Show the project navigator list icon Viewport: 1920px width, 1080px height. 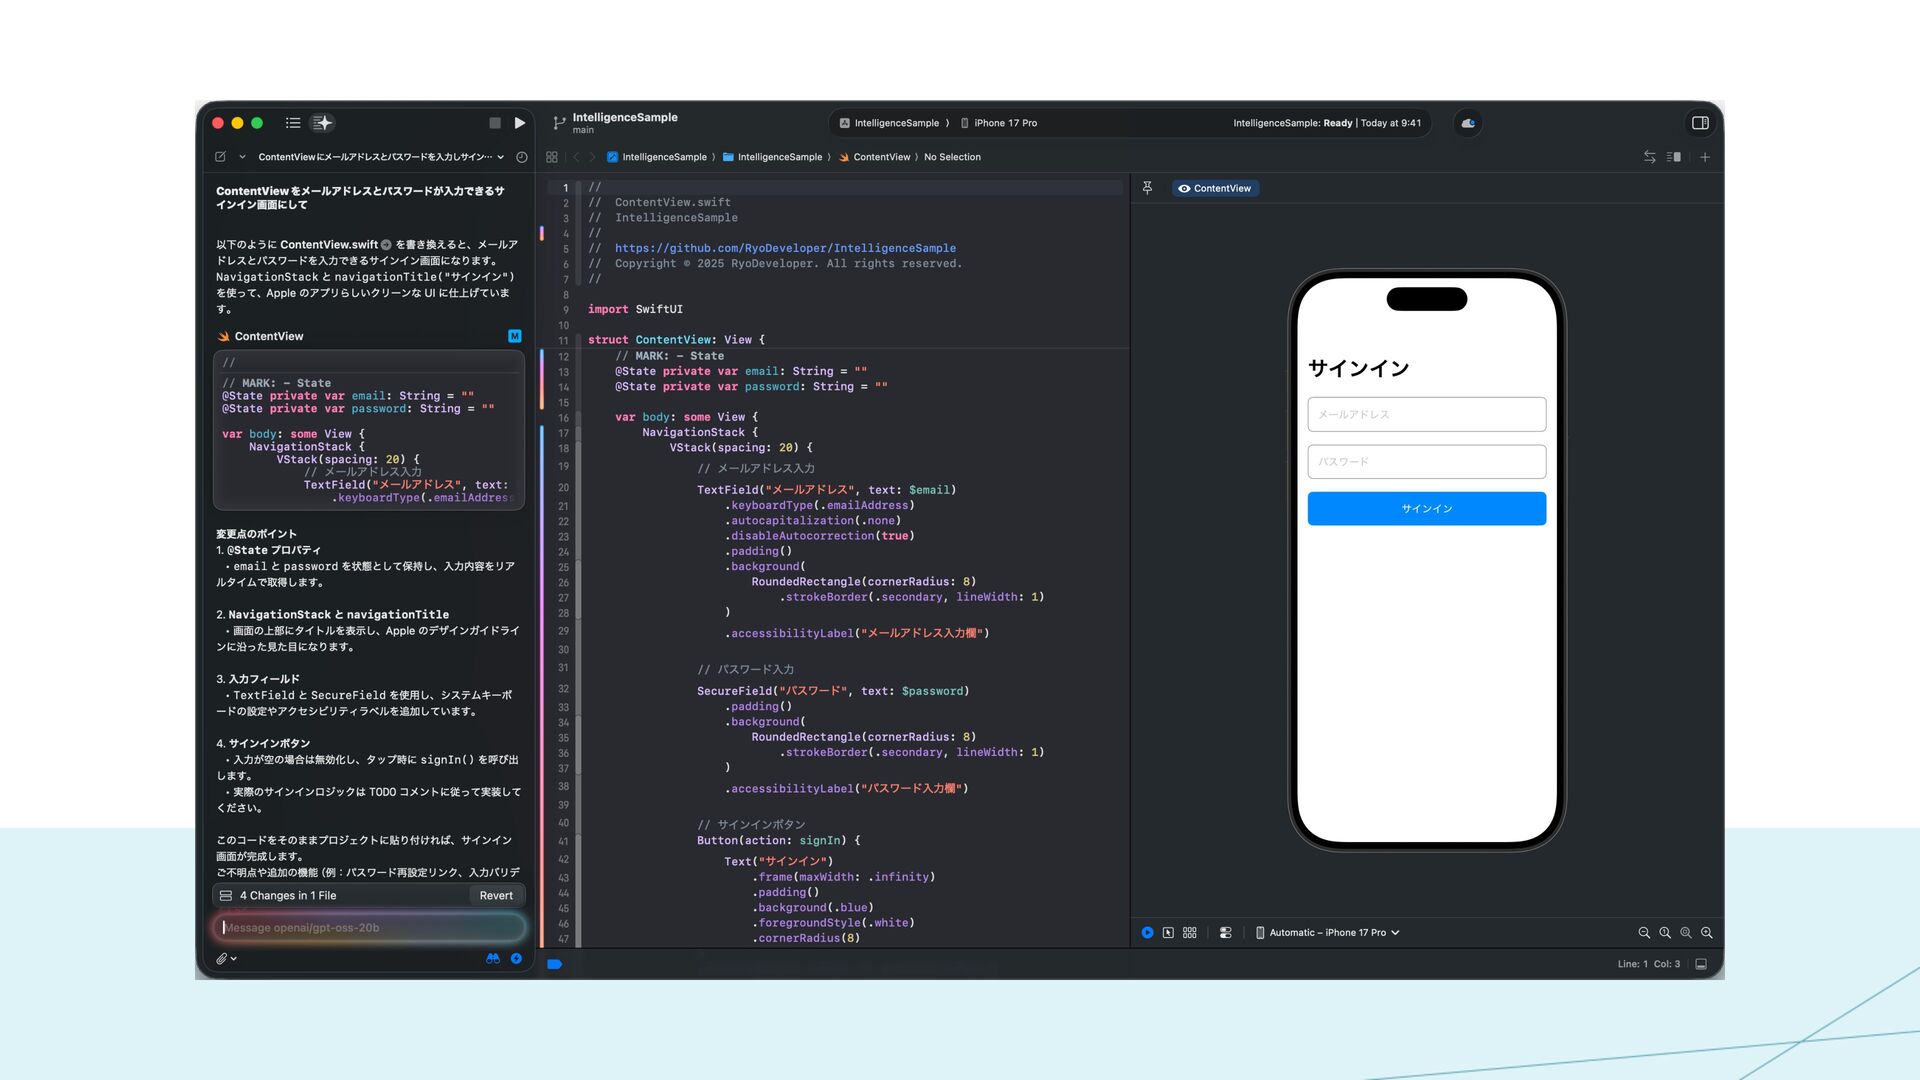coord(293,123)
